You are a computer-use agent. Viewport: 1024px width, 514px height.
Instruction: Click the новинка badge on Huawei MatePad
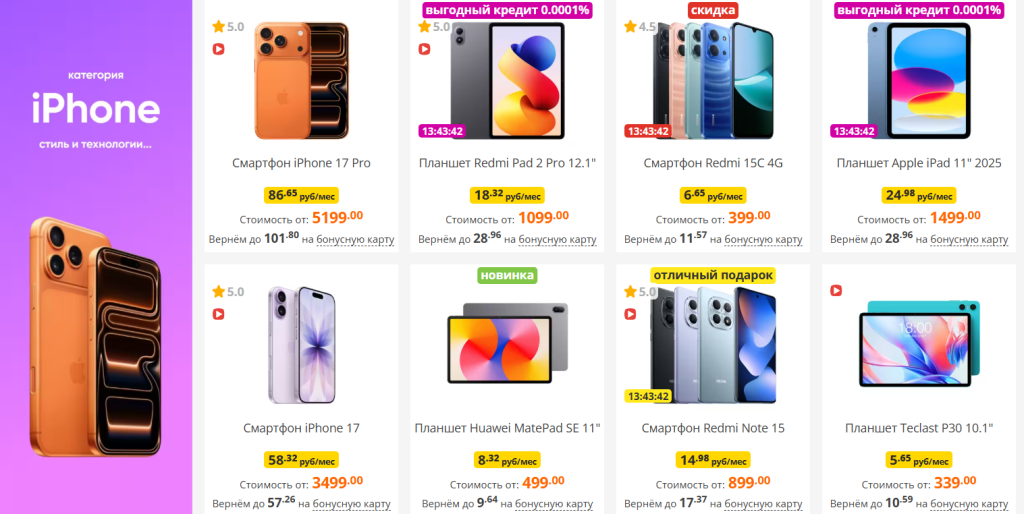click(x=507, y=276)
